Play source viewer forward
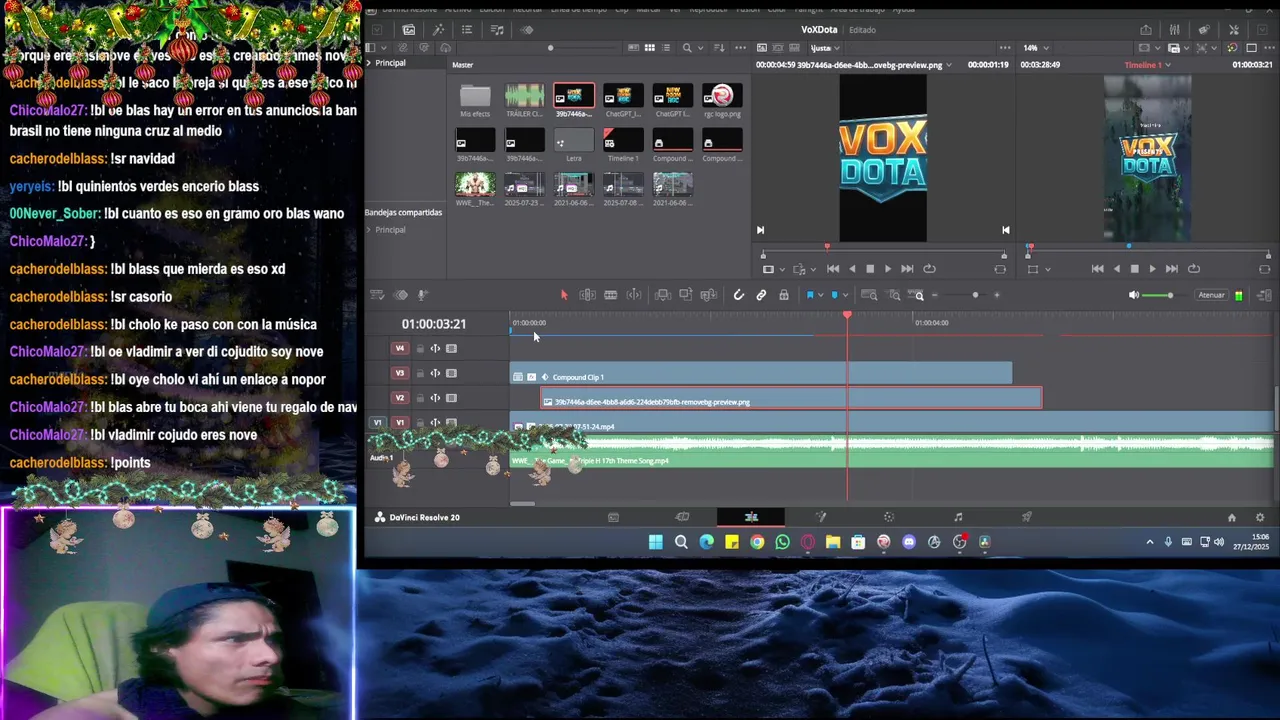 click(x=888, y=269)
